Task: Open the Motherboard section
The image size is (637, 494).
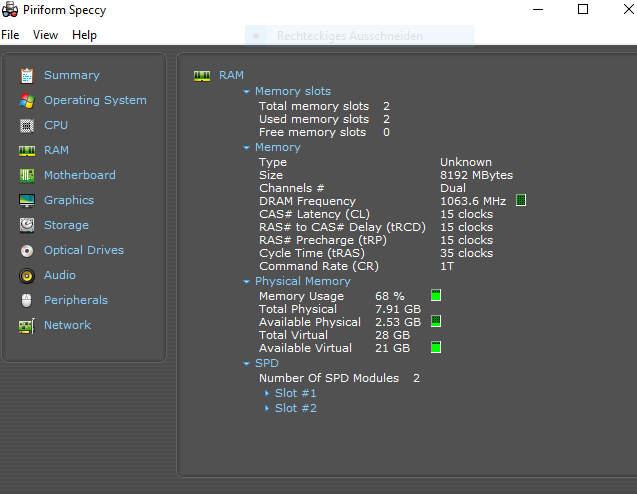Action: (x=80, y=175)
